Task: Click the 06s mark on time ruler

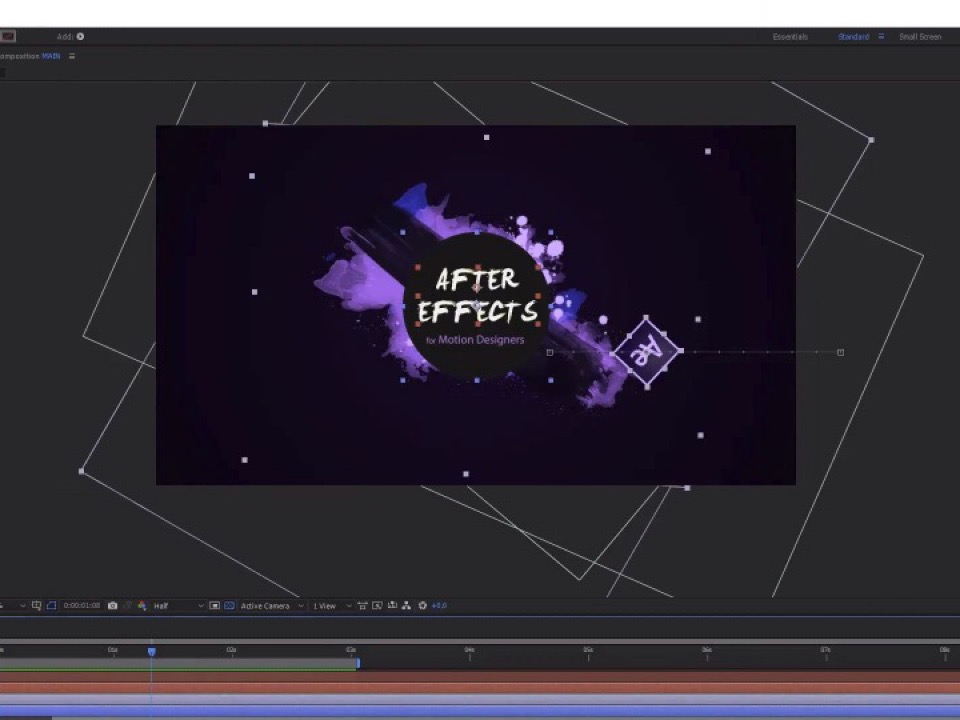Action: tap(707, 650)
